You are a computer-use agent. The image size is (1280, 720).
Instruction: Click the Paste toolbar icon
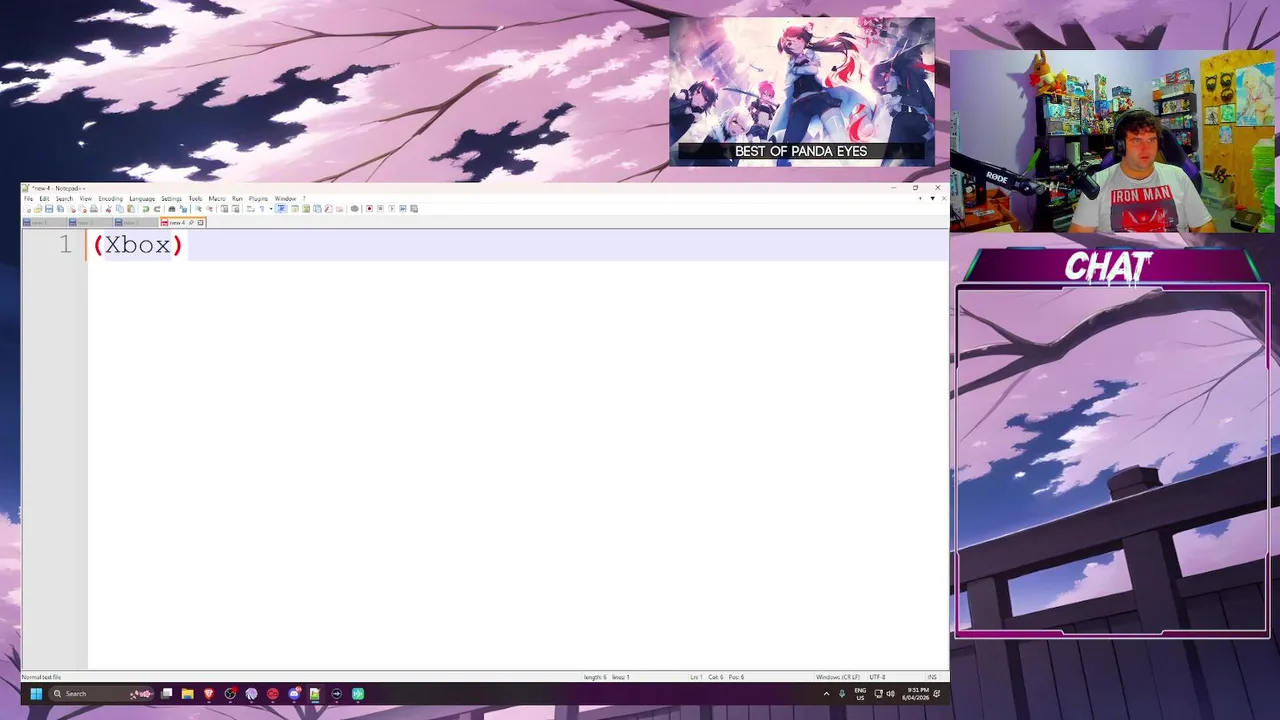click(131, 209)
